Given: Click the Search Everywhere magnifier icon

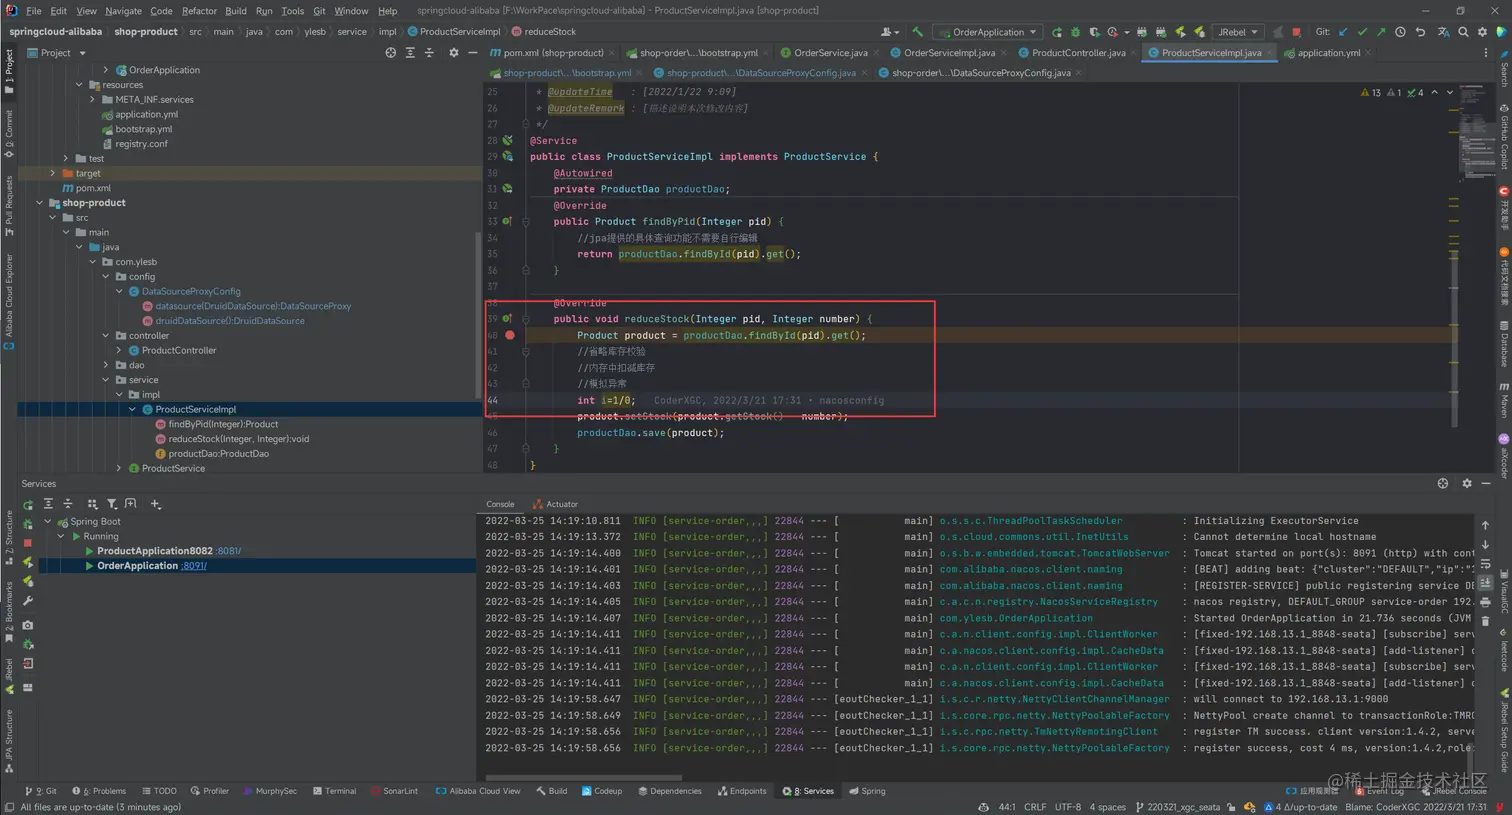Looking at the screenshot, I should coord(1463,32).
